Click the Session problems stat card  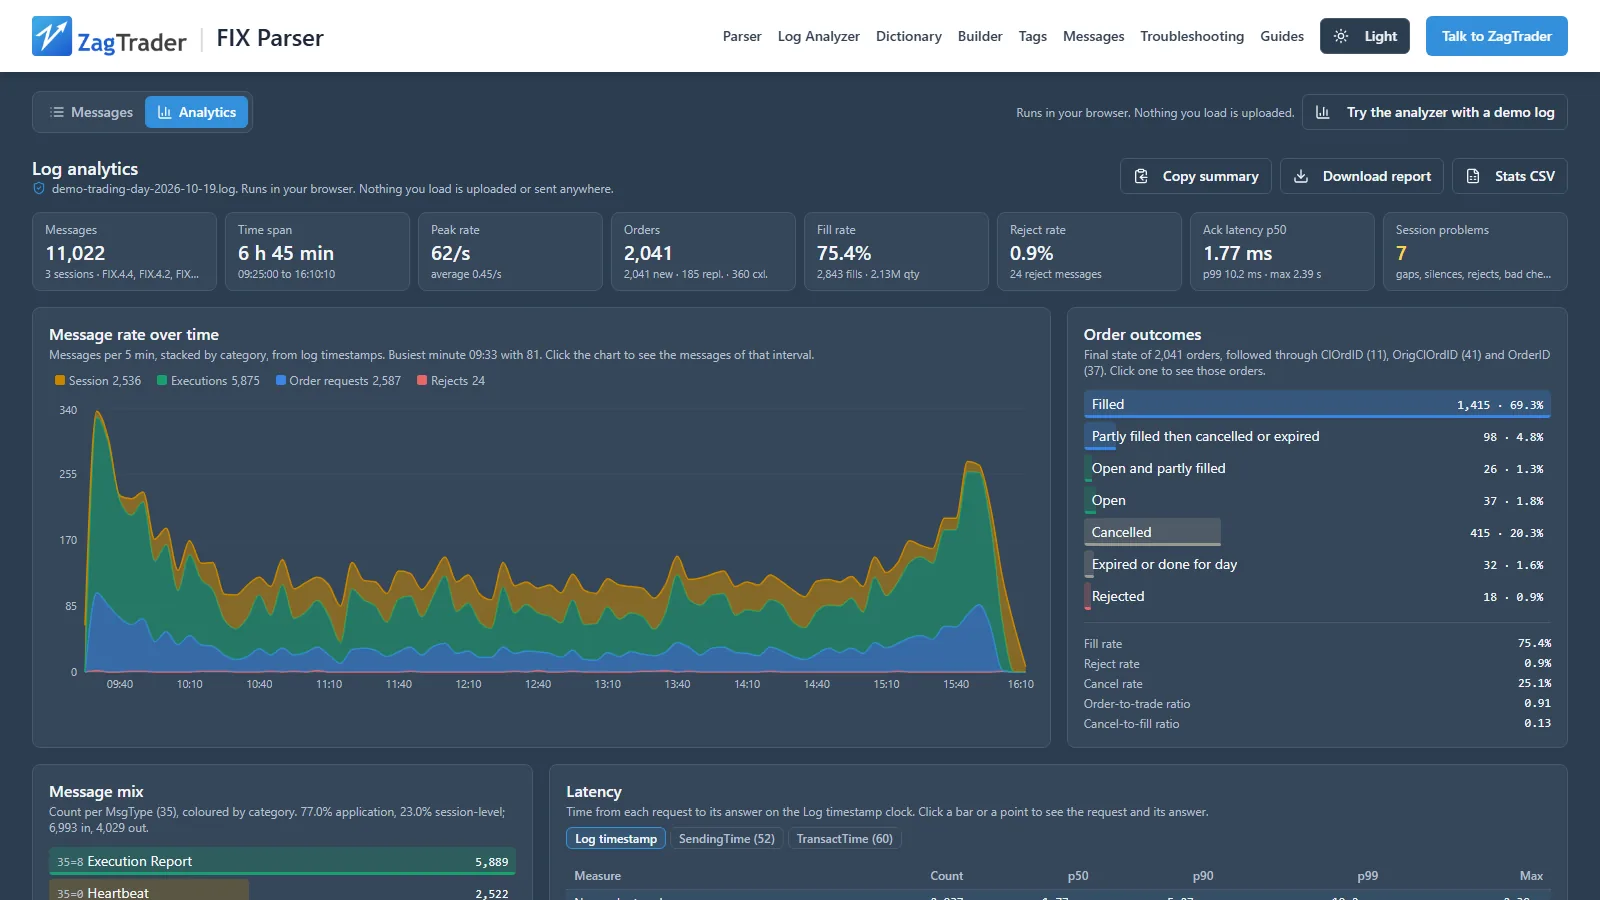click(x=1475, y=251)
